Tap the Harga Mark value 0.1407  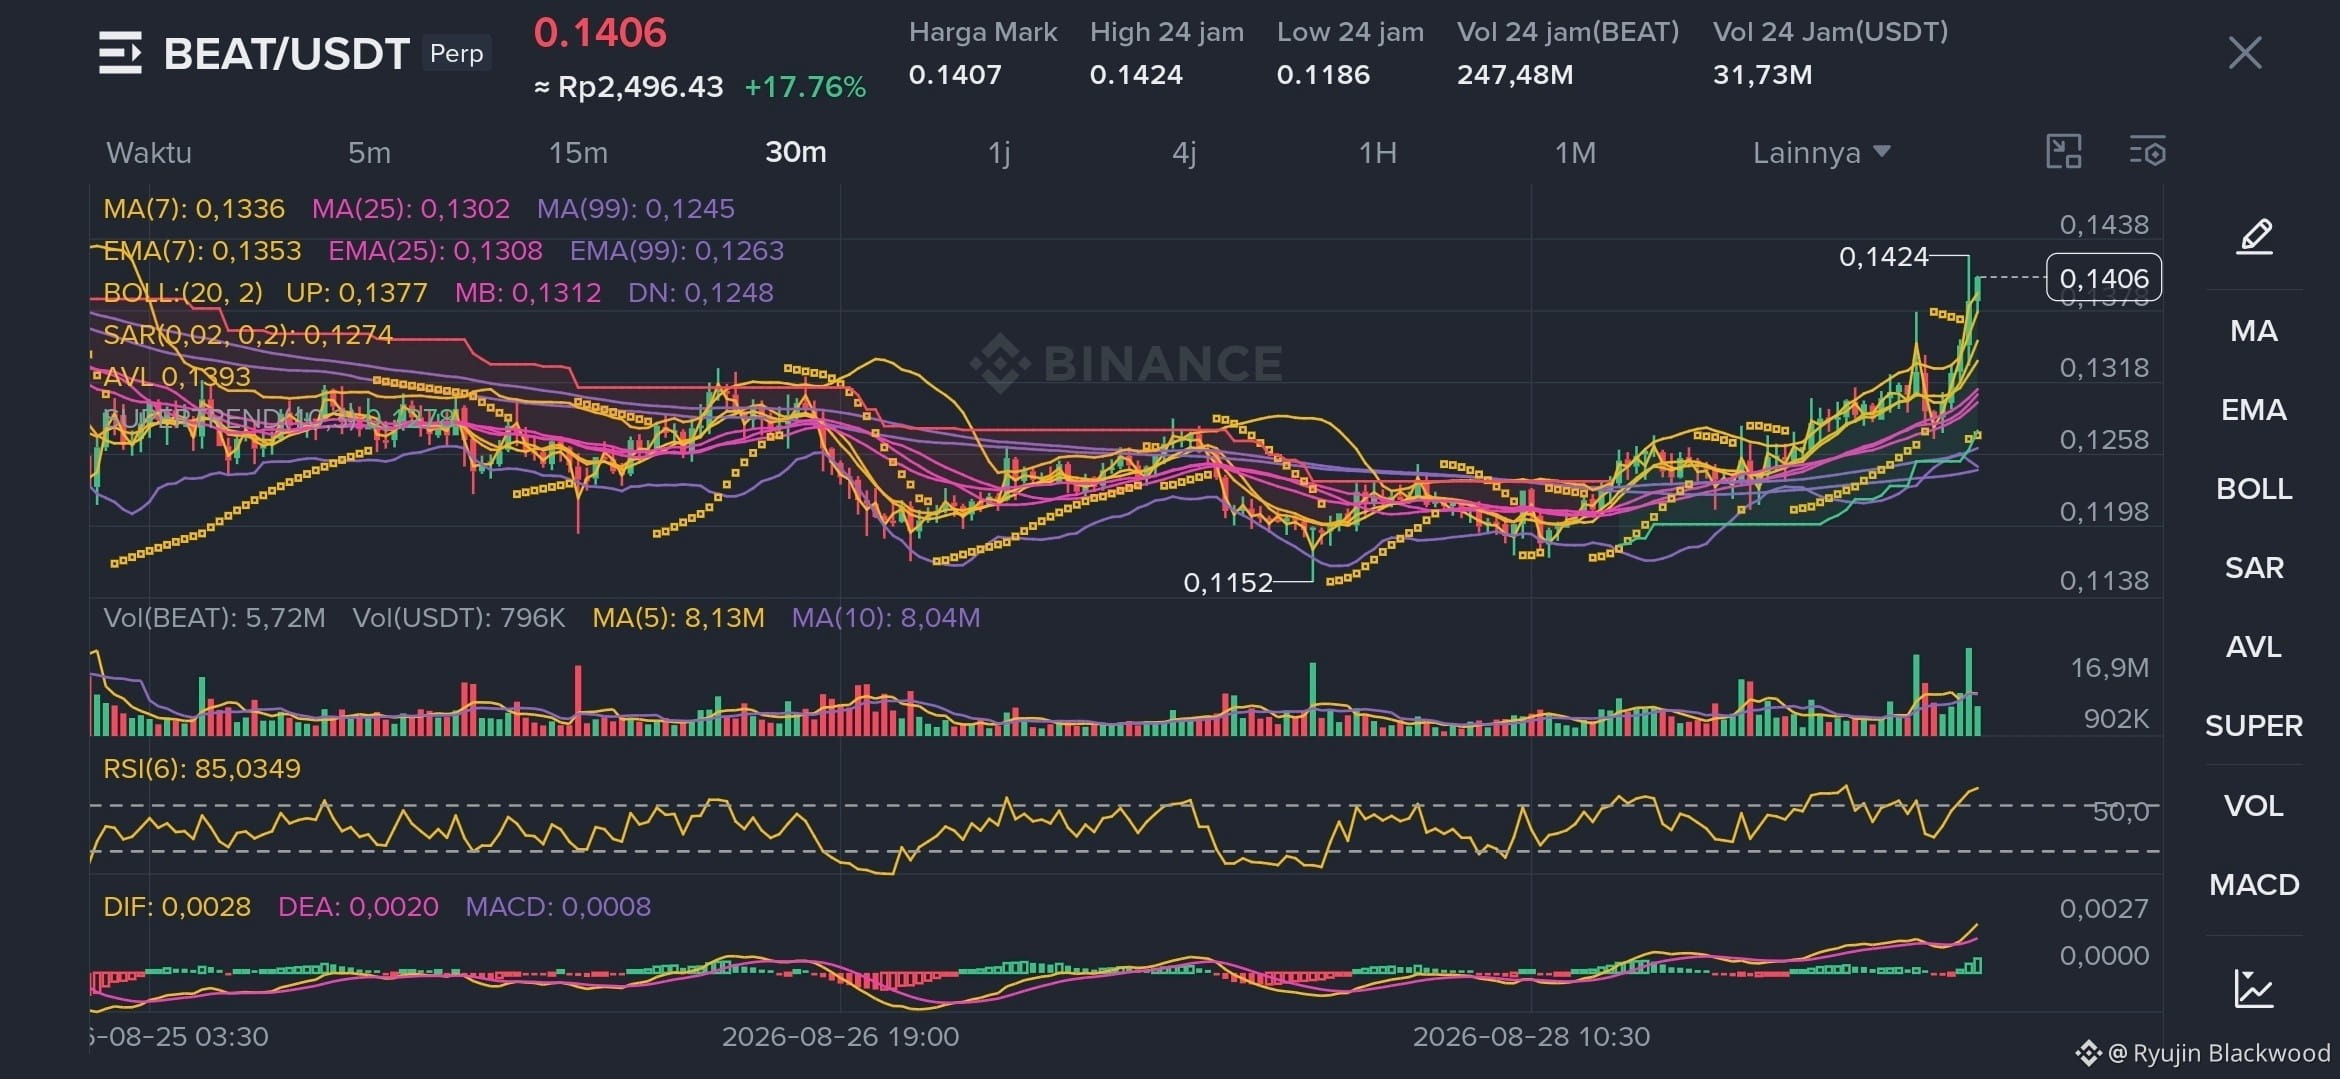[955, 75]
